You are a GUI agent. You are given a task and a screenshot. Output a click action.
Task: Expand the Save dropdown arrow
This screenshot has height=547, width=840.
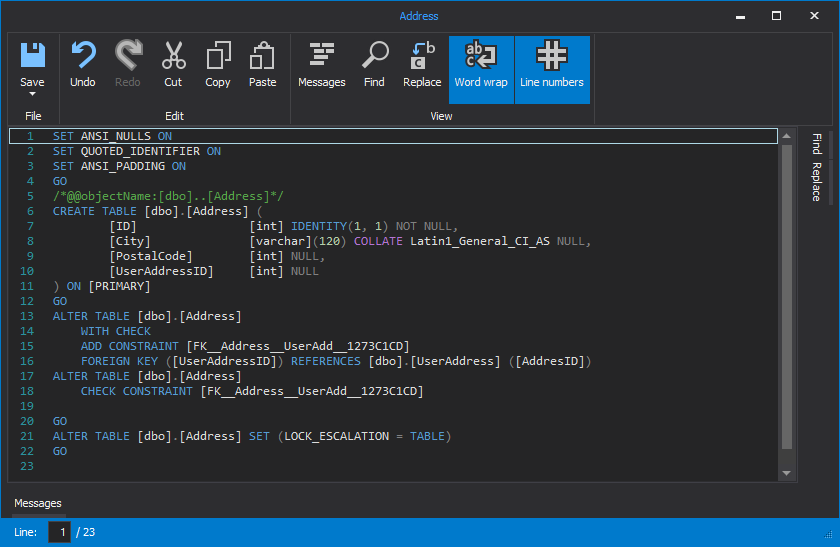[32, 94]
